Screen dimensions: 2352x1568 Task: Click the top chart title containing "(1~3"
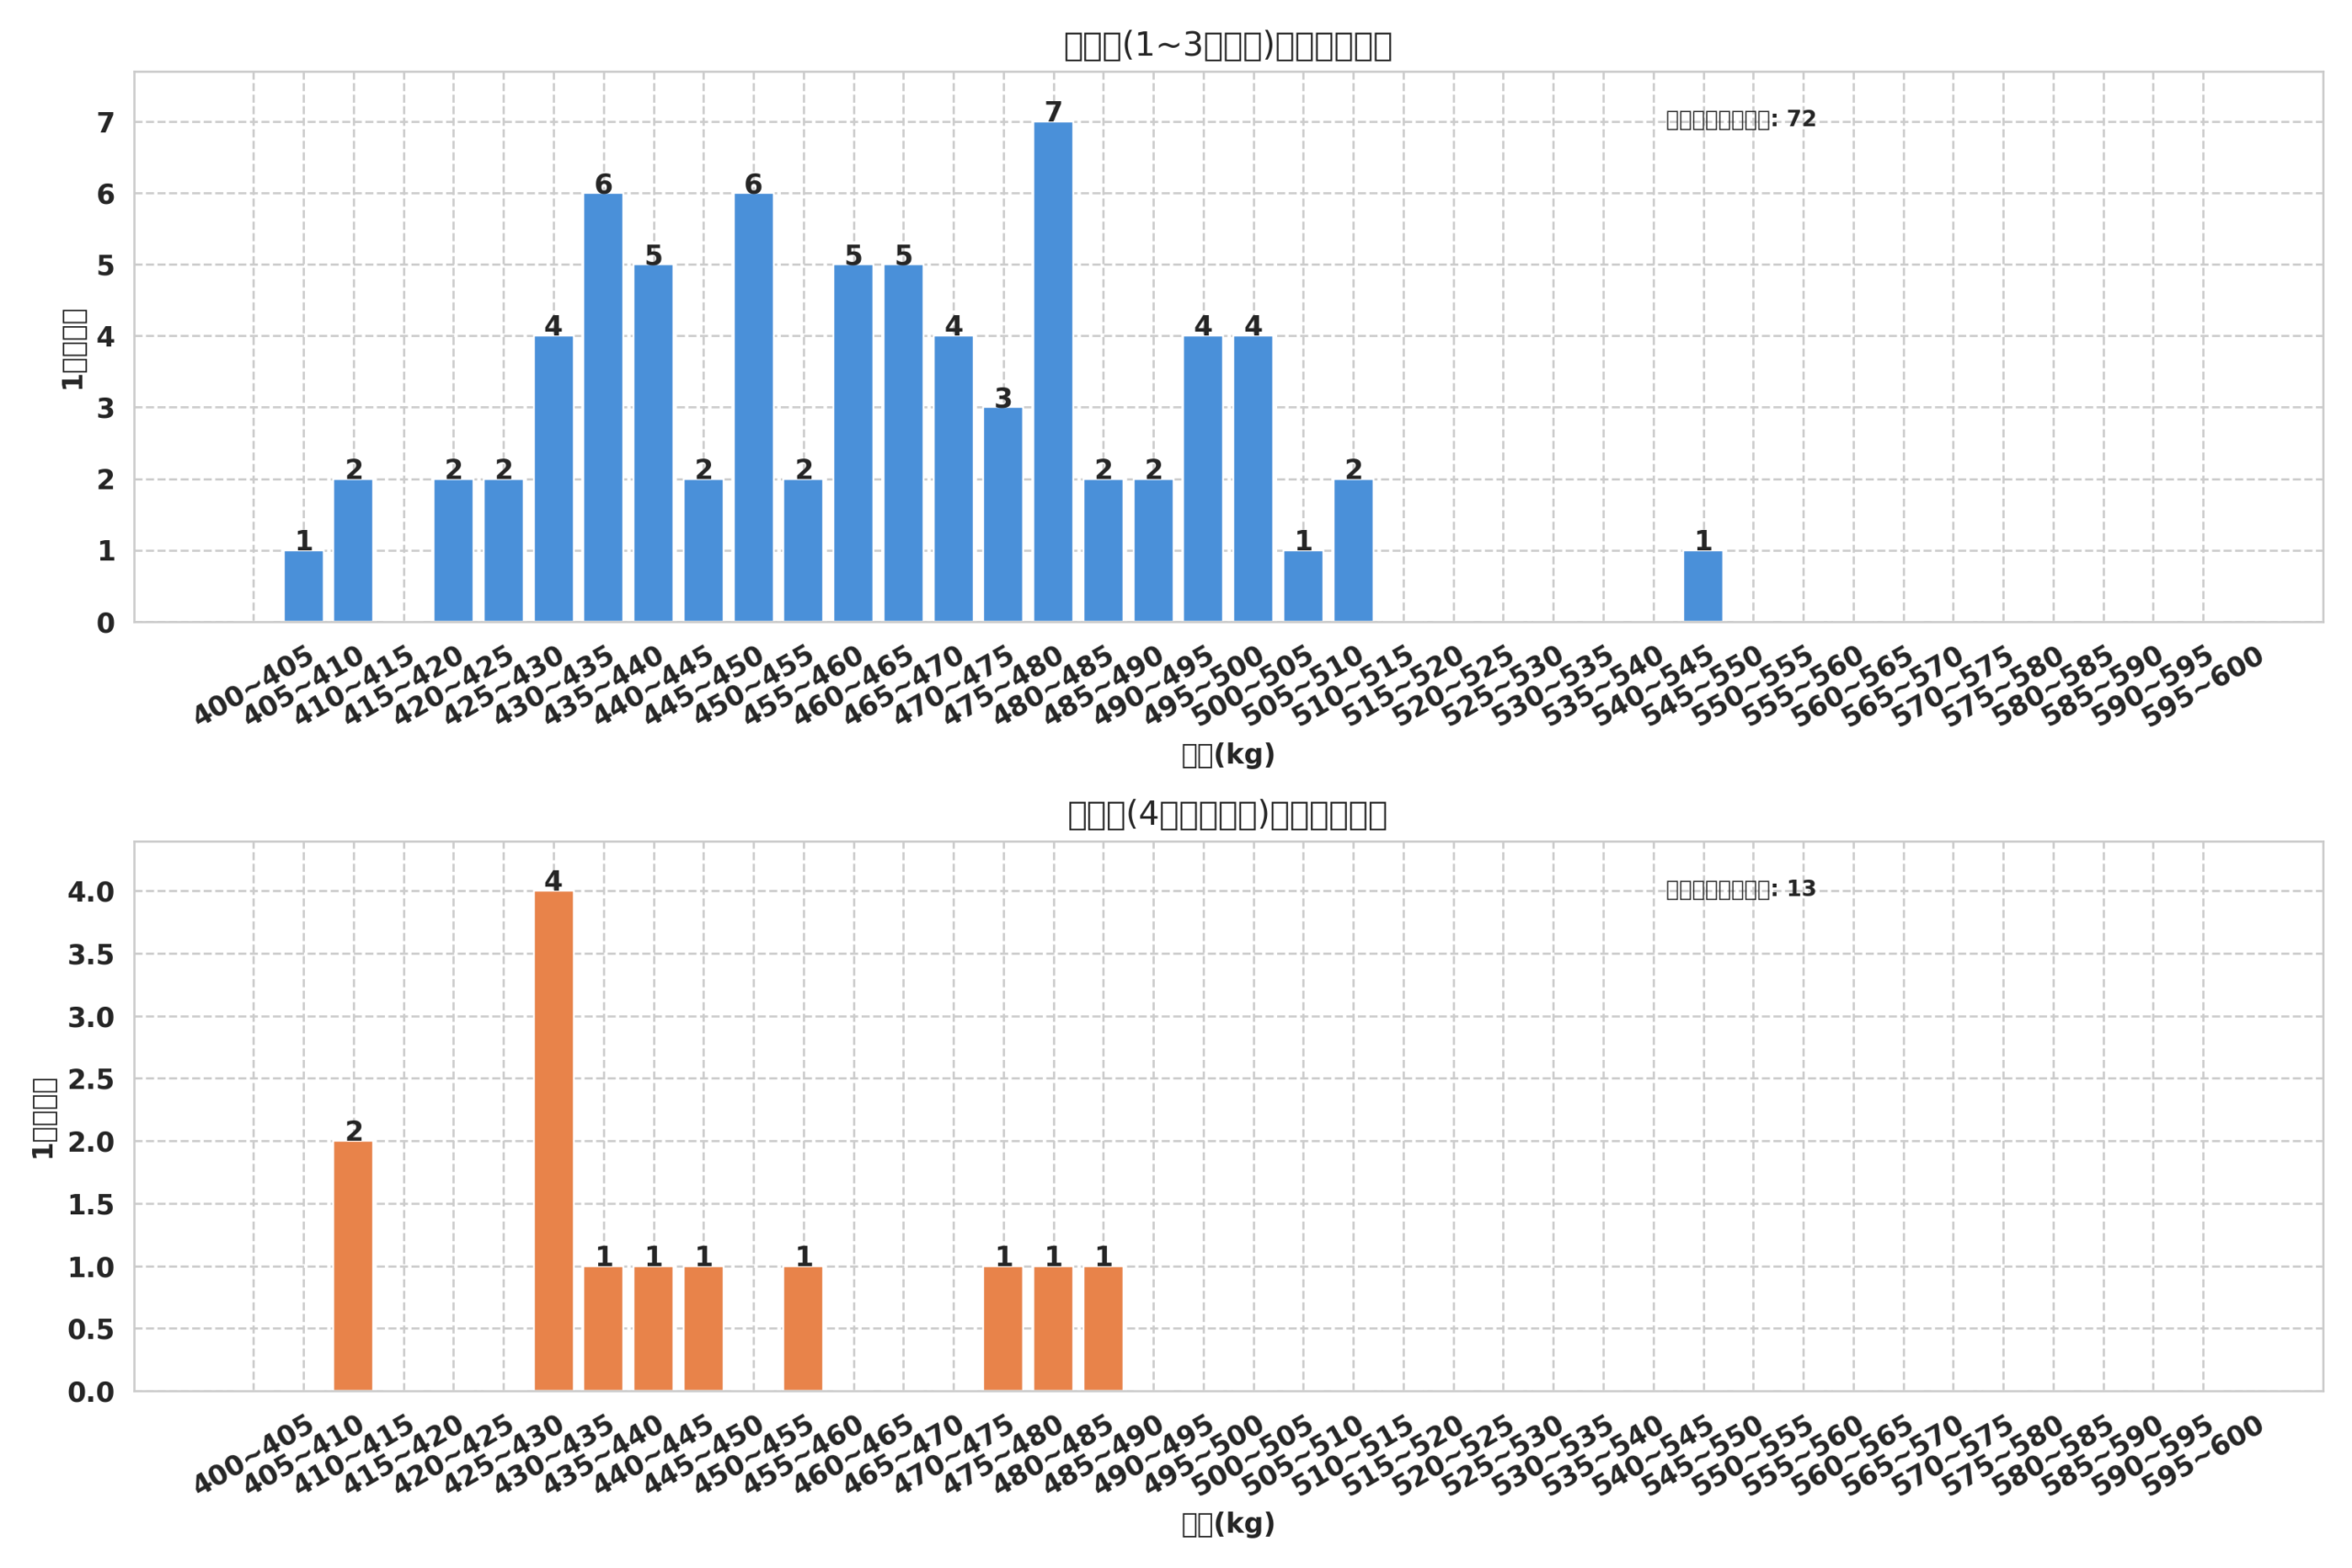click(x=1228, y=46)
